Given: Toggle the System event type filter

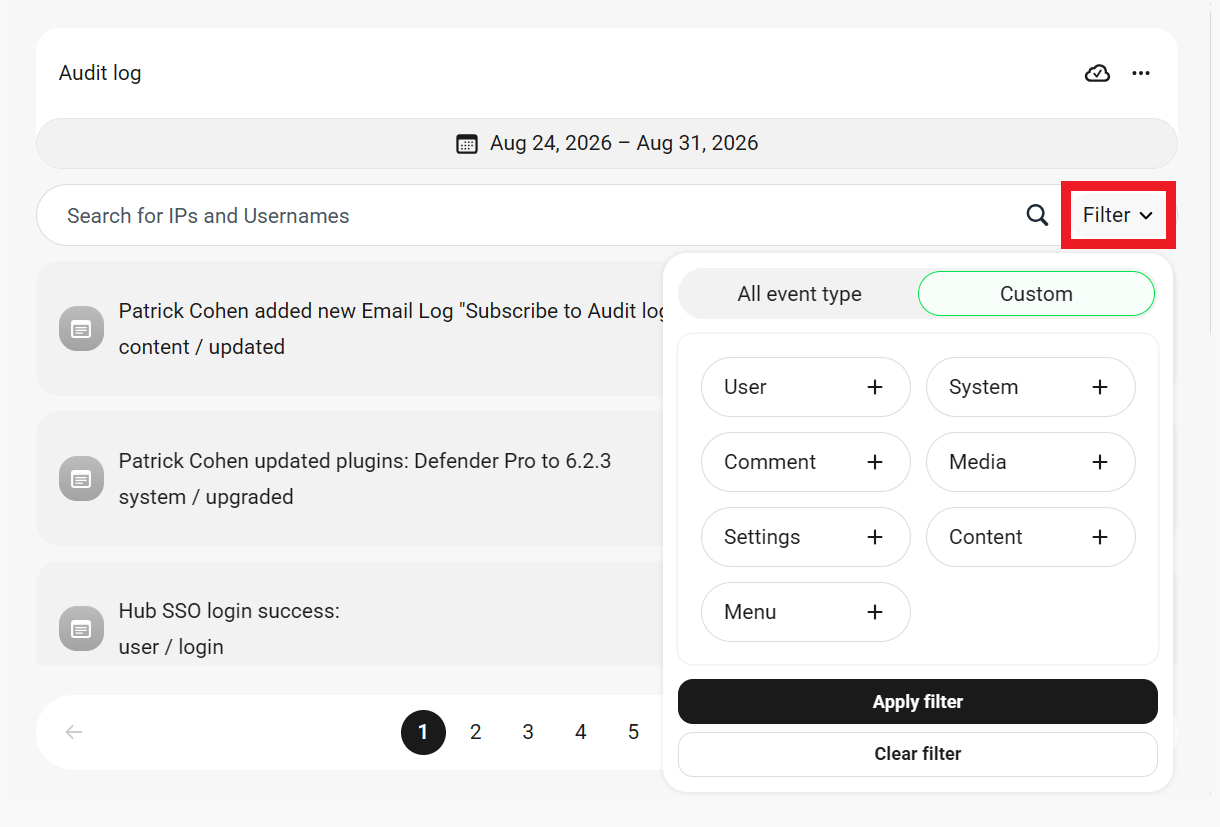Looking at the screenshot, I should tap(1031, 387).
